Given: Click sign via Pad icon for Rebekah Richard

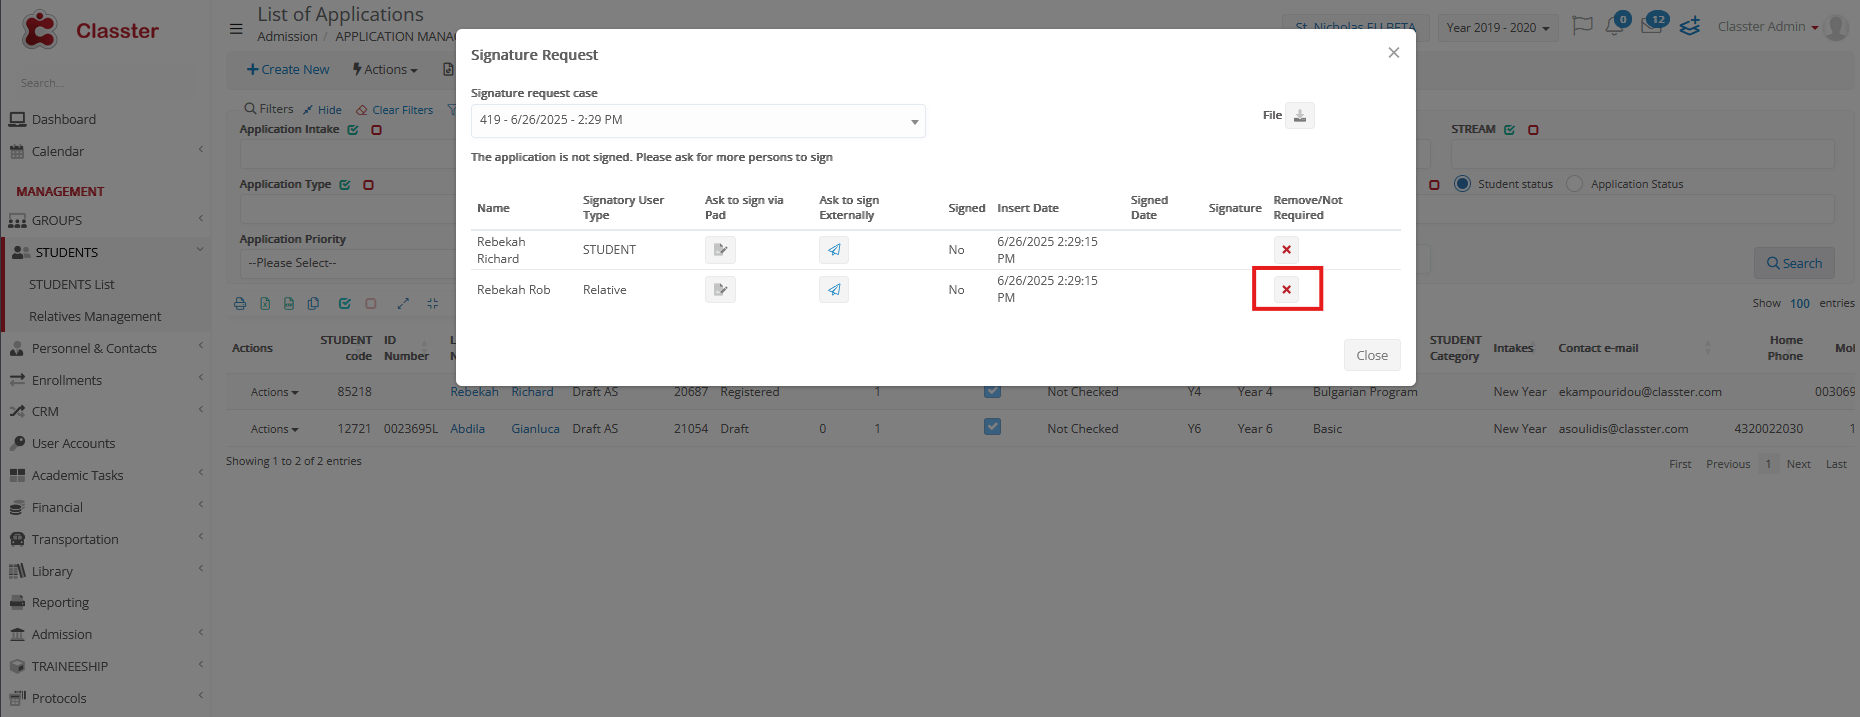Looking at the screenshot, I should (720, 250).
